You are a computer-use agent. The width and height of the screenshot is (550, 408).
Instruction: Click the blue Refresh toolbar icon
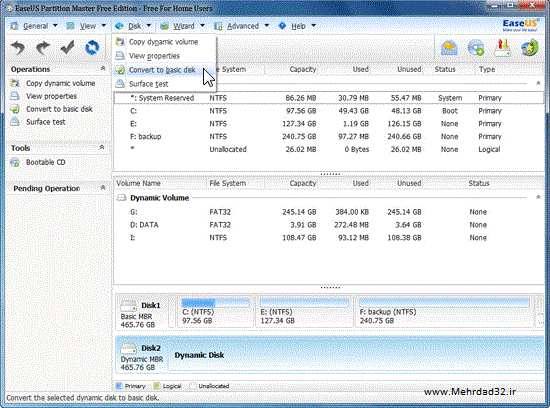pyautogui.click(x=92, y=48)
